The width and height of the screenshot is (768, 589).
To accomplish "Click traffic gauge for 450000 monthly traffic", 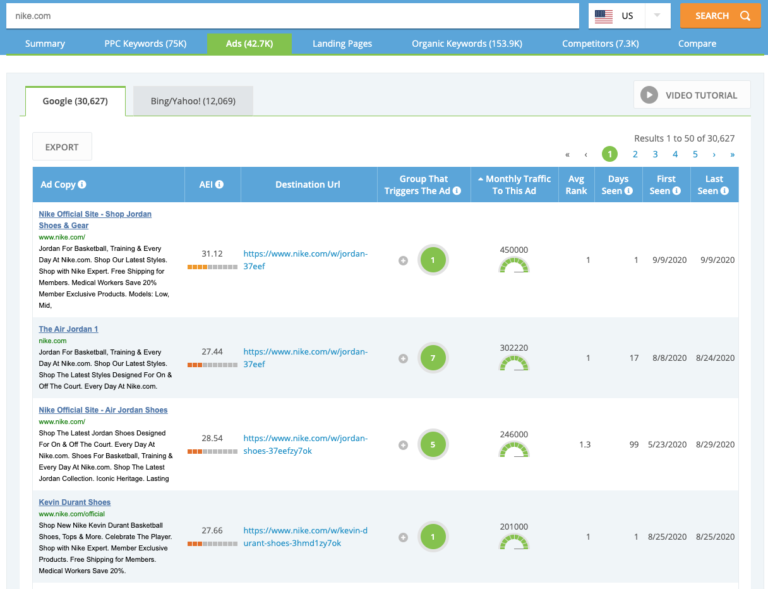I will point(514,266).
